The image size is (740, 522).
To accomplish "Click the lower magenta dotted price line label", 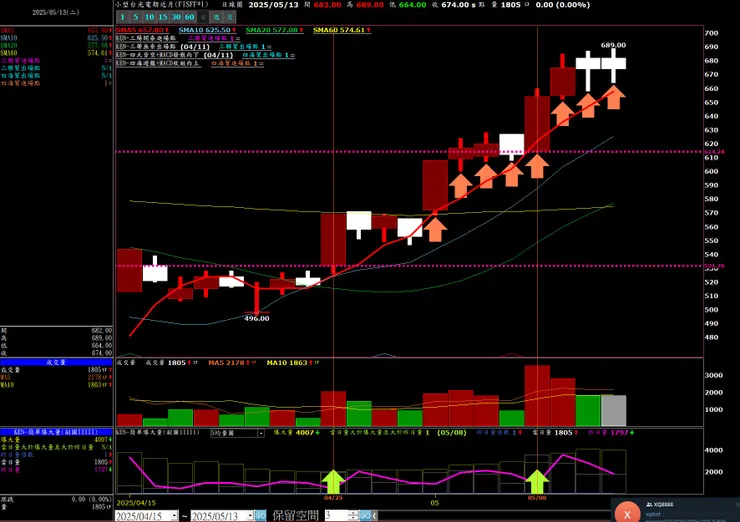I will coord(714,266).
